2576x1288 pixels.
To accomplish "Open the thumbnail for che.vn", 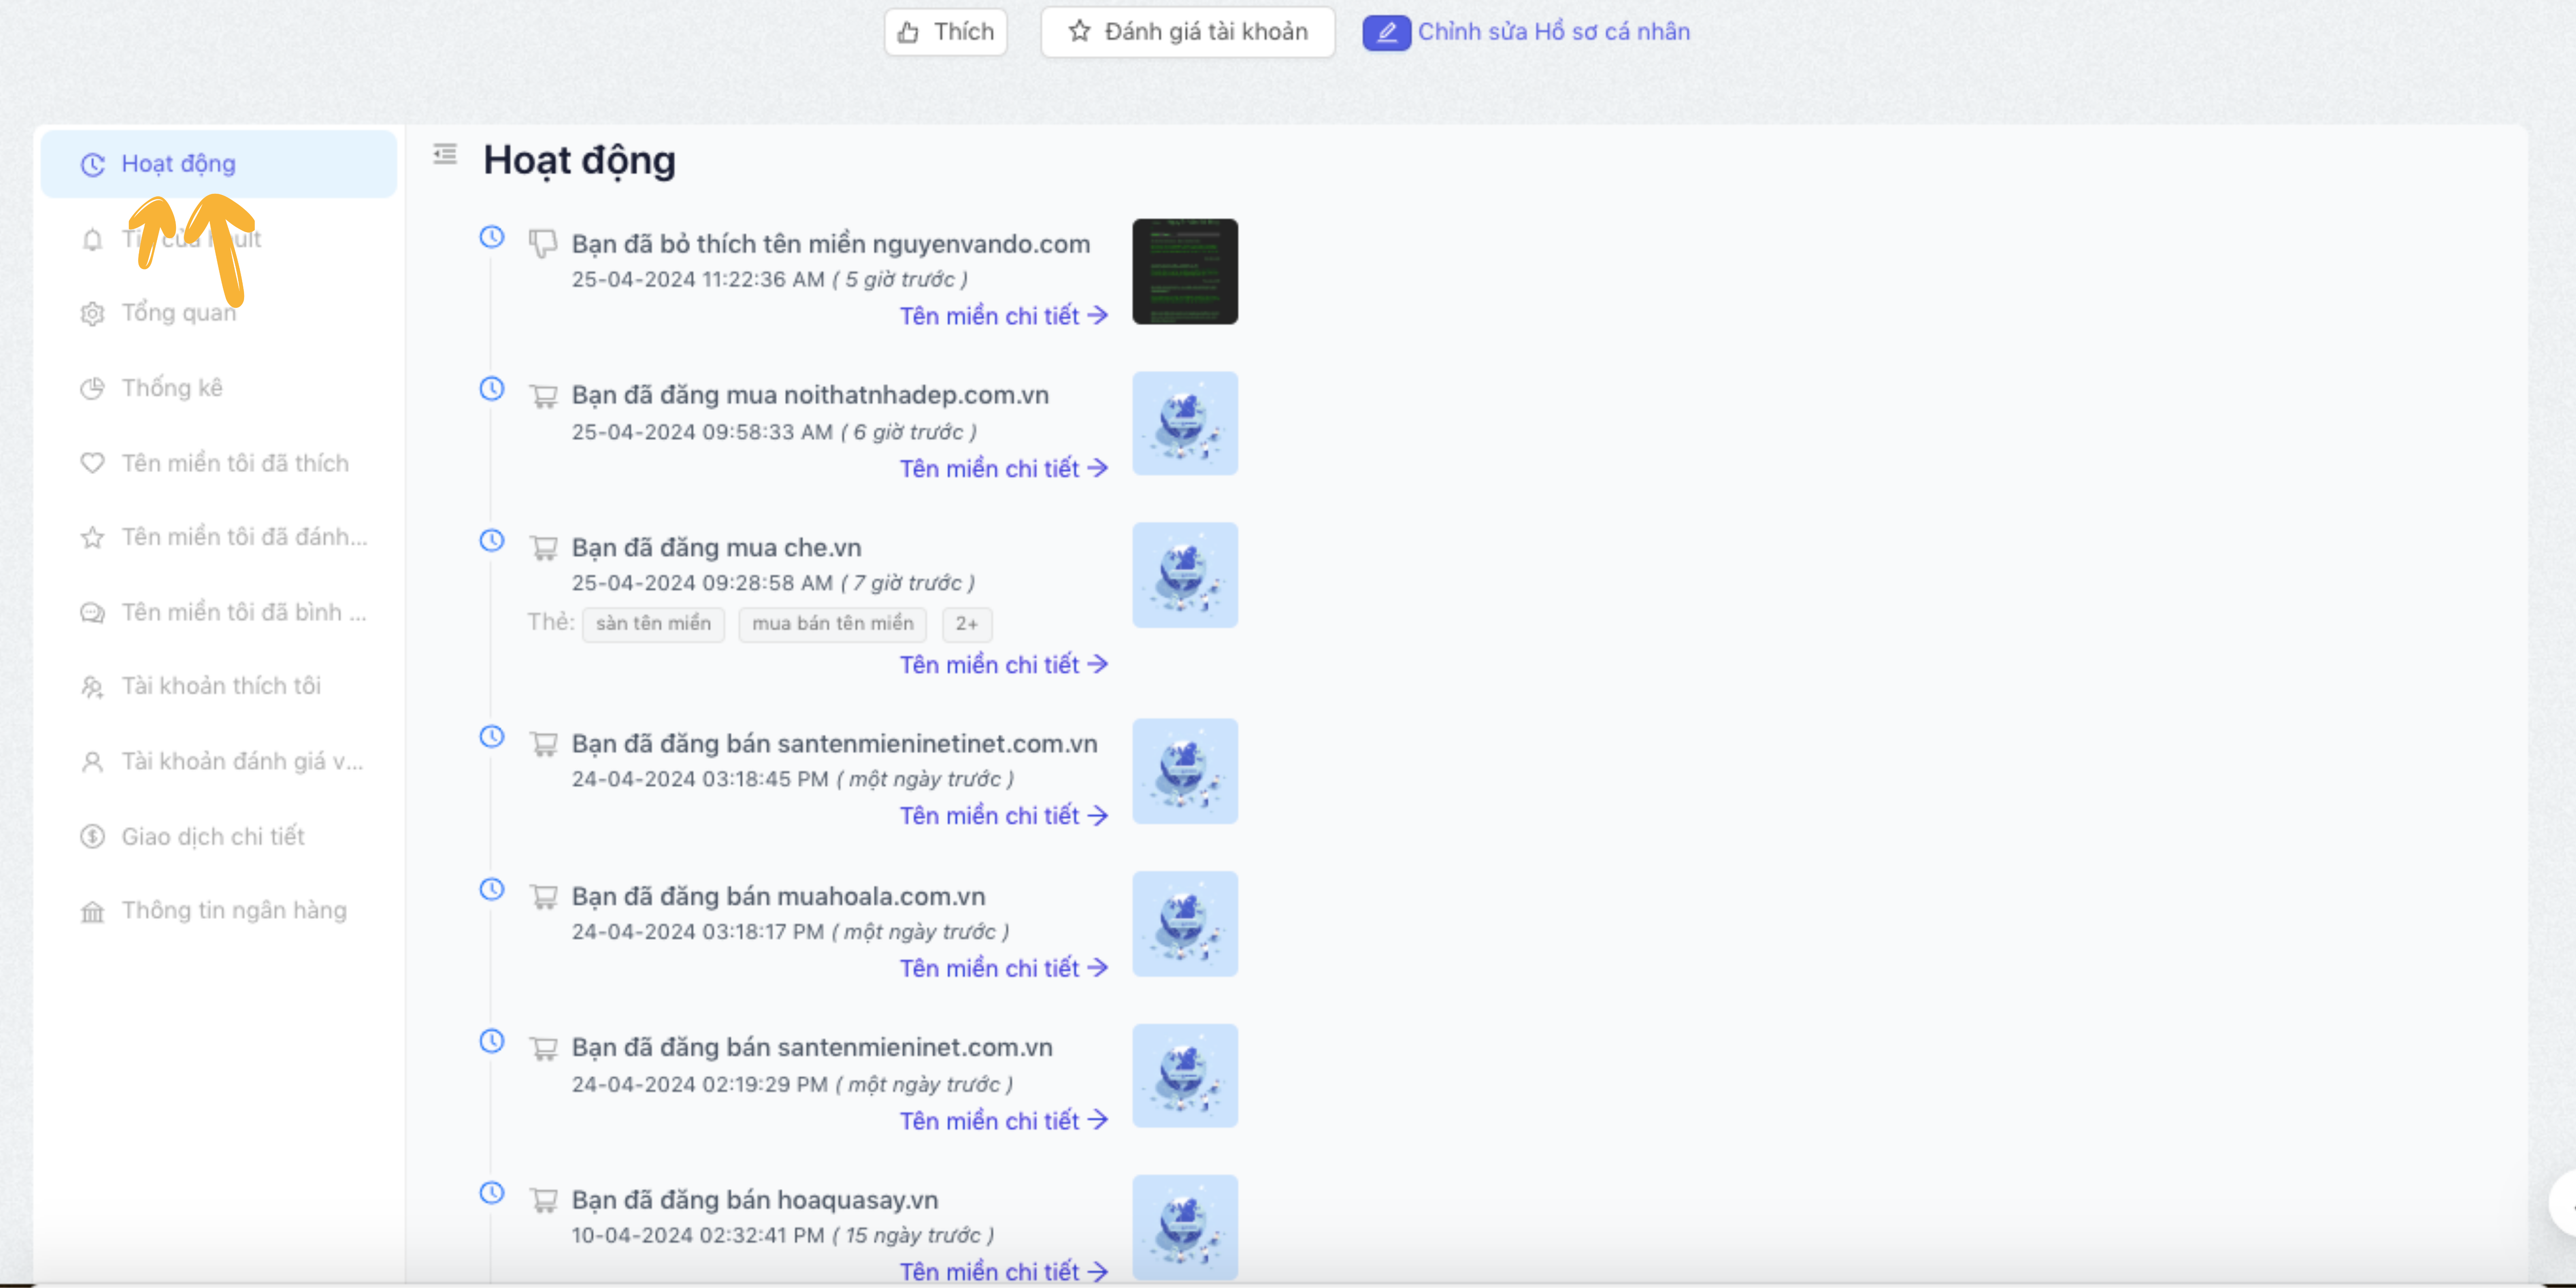I will point(1185,575).
